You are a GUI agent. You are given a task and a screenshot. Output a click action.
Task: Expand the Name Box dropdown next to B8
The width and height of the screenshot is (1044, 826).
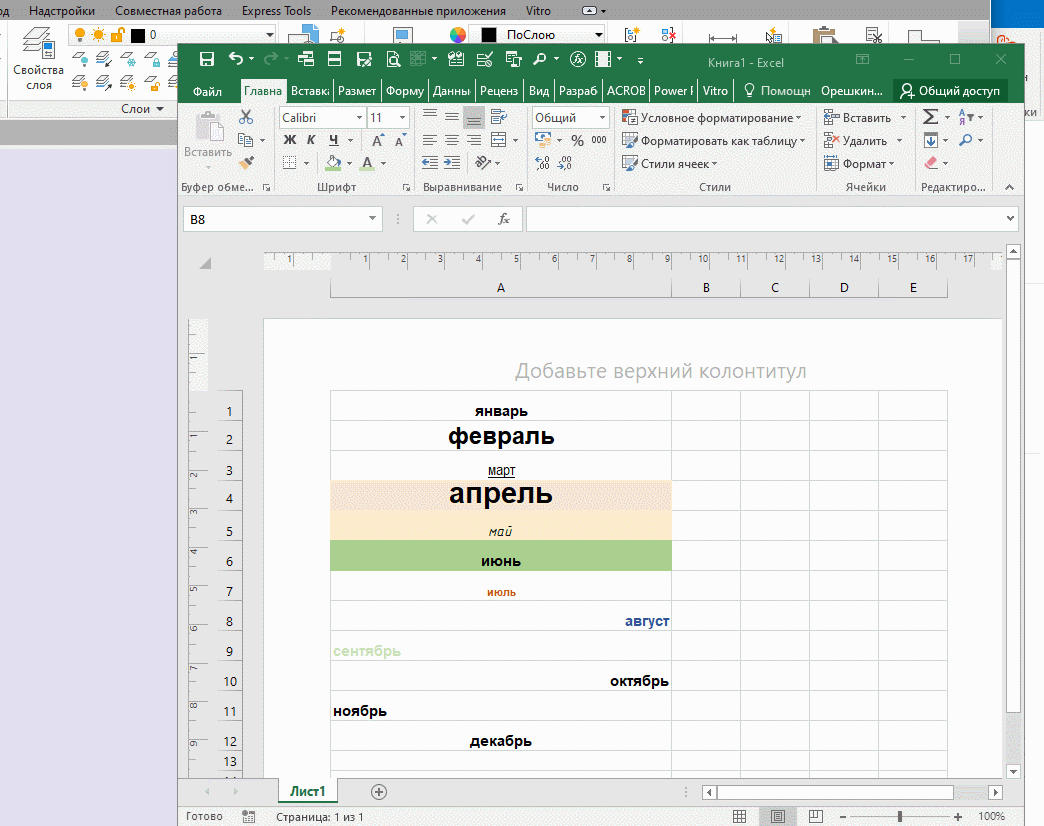click(372, 218)
